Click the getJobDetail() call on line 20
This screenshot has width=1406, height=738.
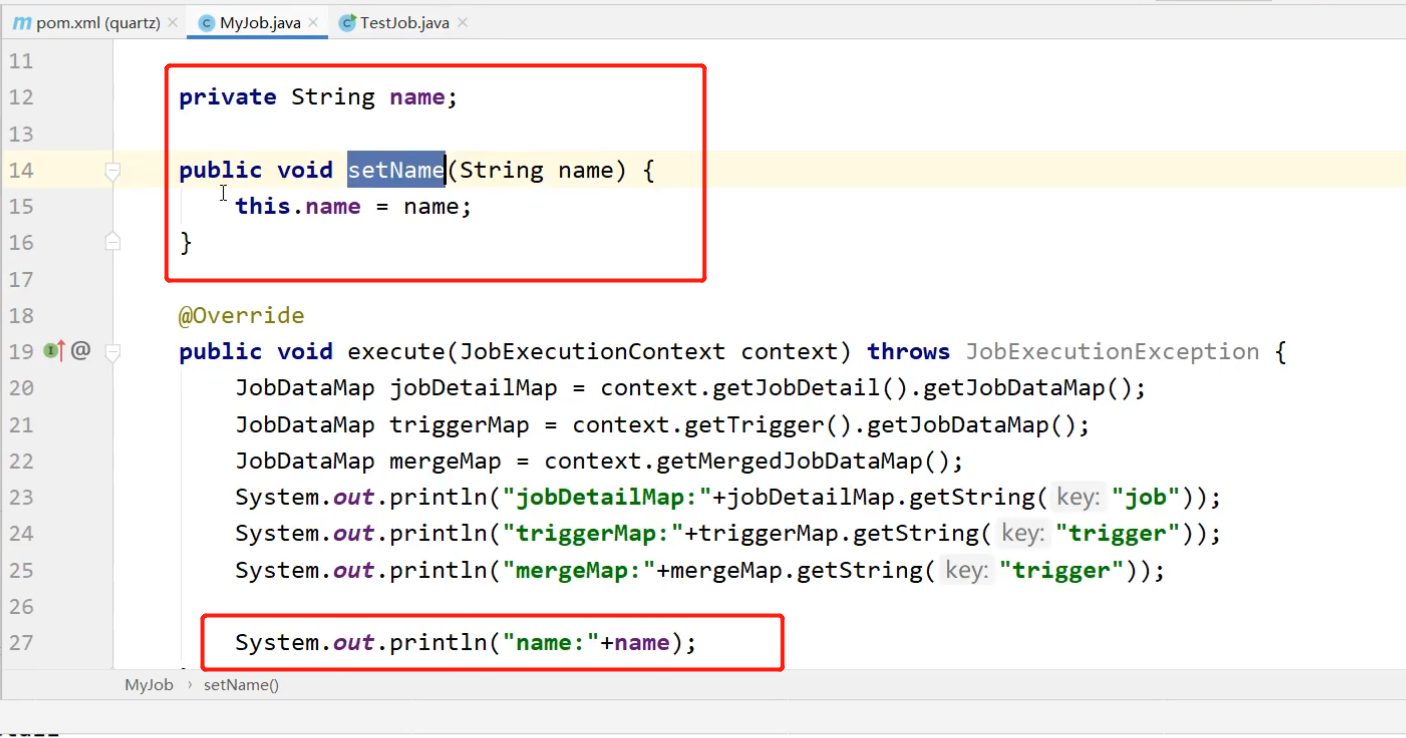(x=797, y=388)
